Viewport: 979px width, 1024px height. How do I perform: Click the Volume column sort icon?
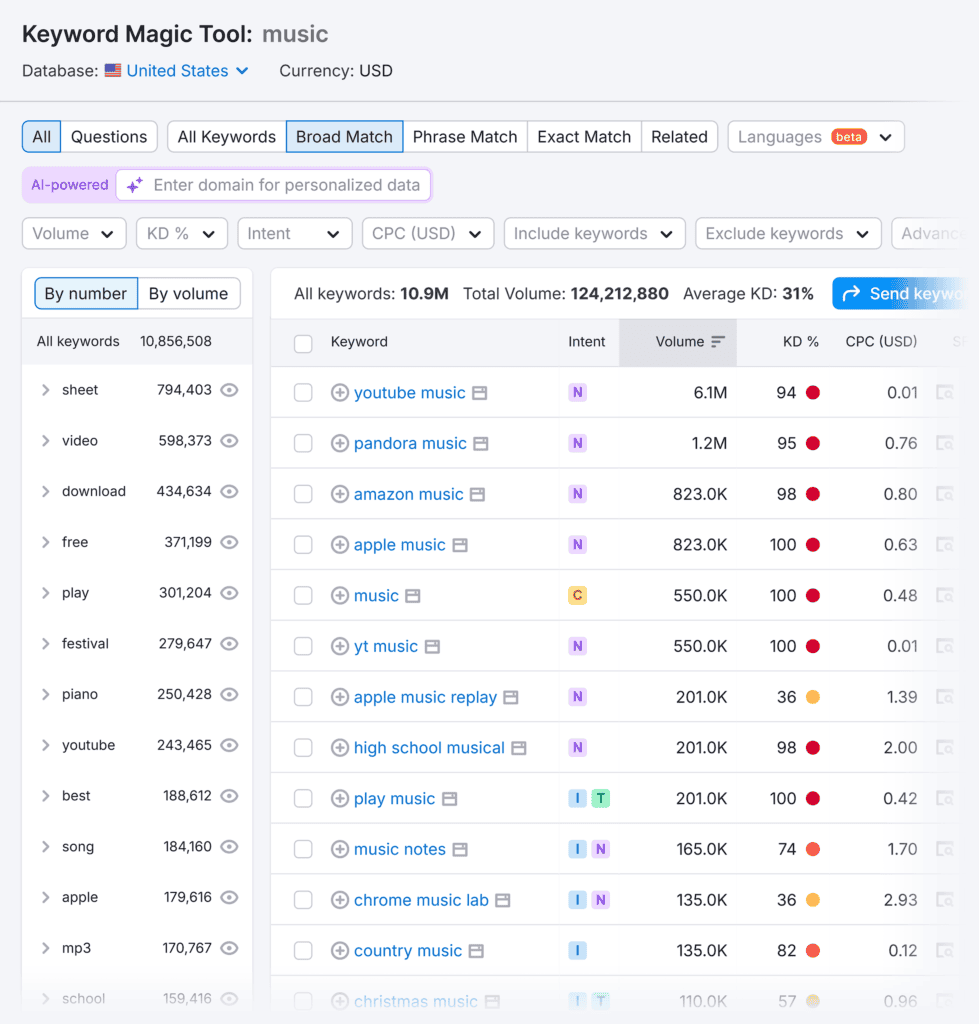click(718, 342)
